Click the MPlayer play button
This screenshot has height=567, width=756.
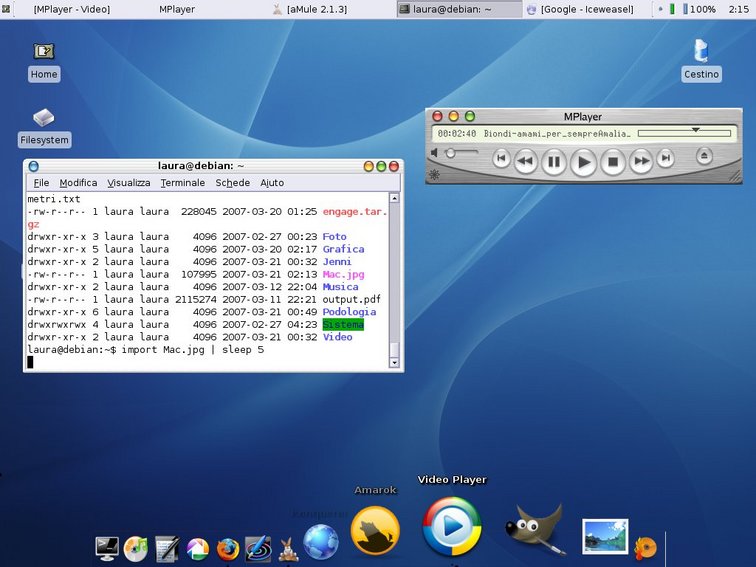pyautogui.click(x=583, y=162)
